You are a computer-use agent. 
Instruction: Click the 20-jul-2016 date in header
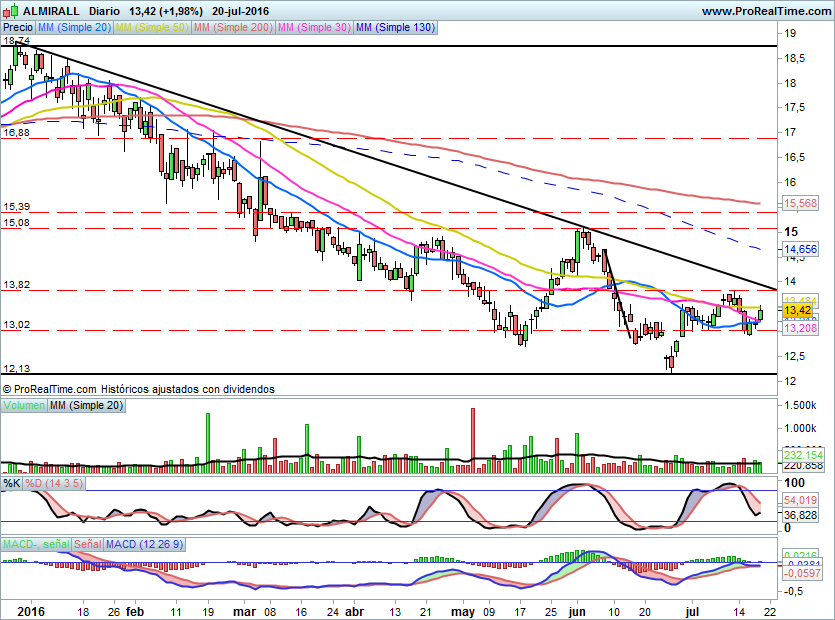tap(240, 11)
